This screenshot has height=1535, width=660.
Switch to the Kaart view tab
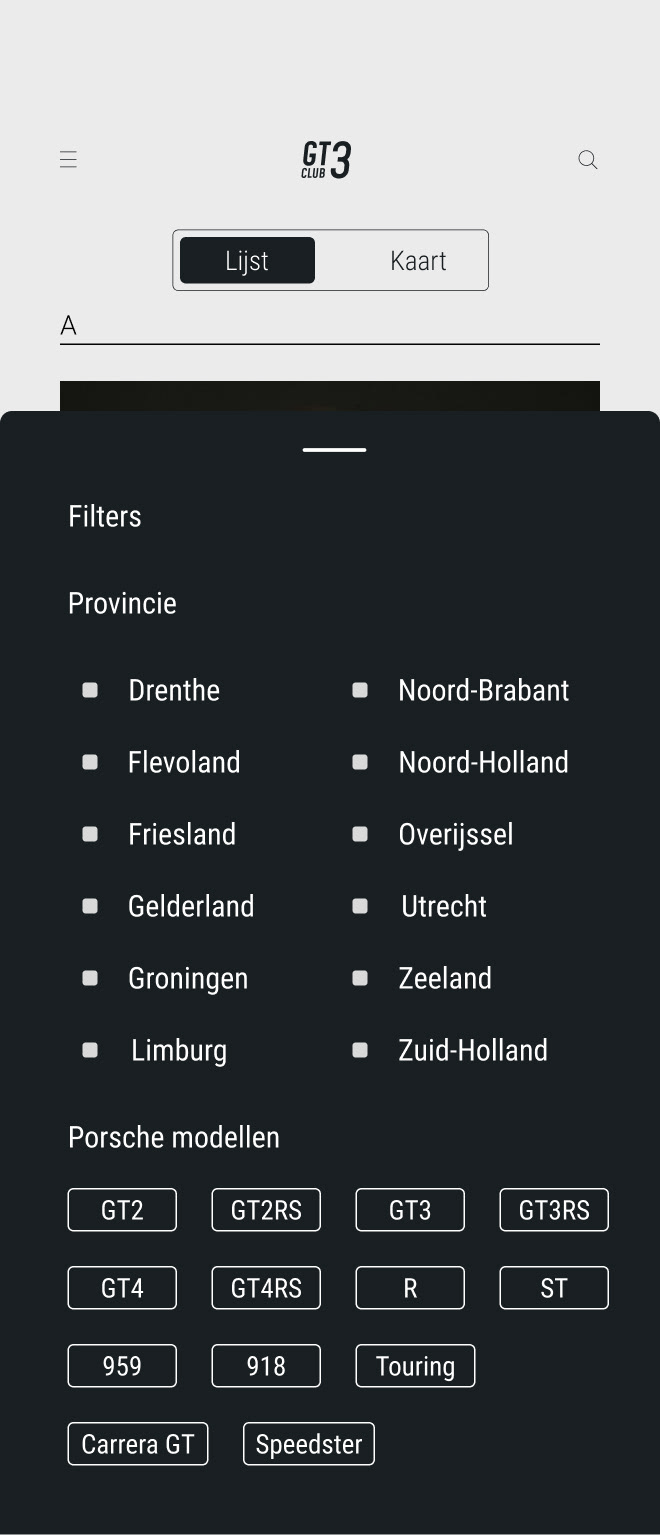point(418,261)
